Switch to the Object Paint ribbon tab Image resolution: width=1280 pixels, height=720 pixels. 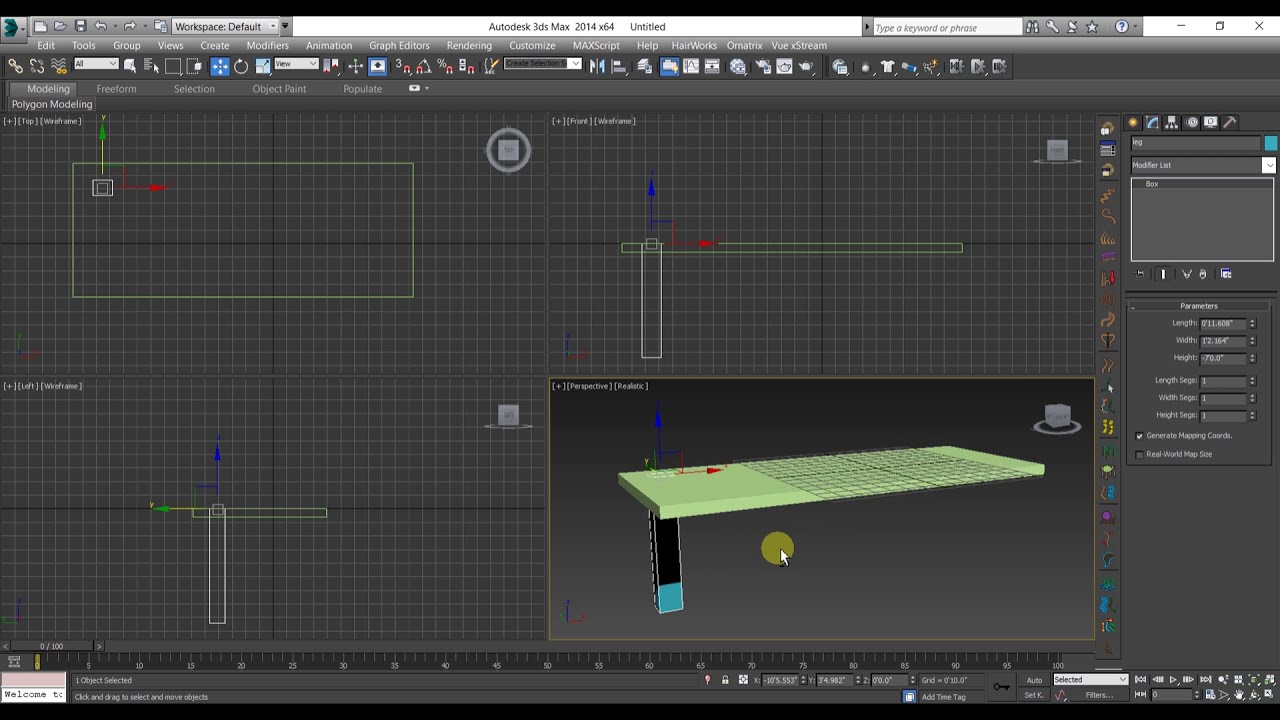click(279, 89)
